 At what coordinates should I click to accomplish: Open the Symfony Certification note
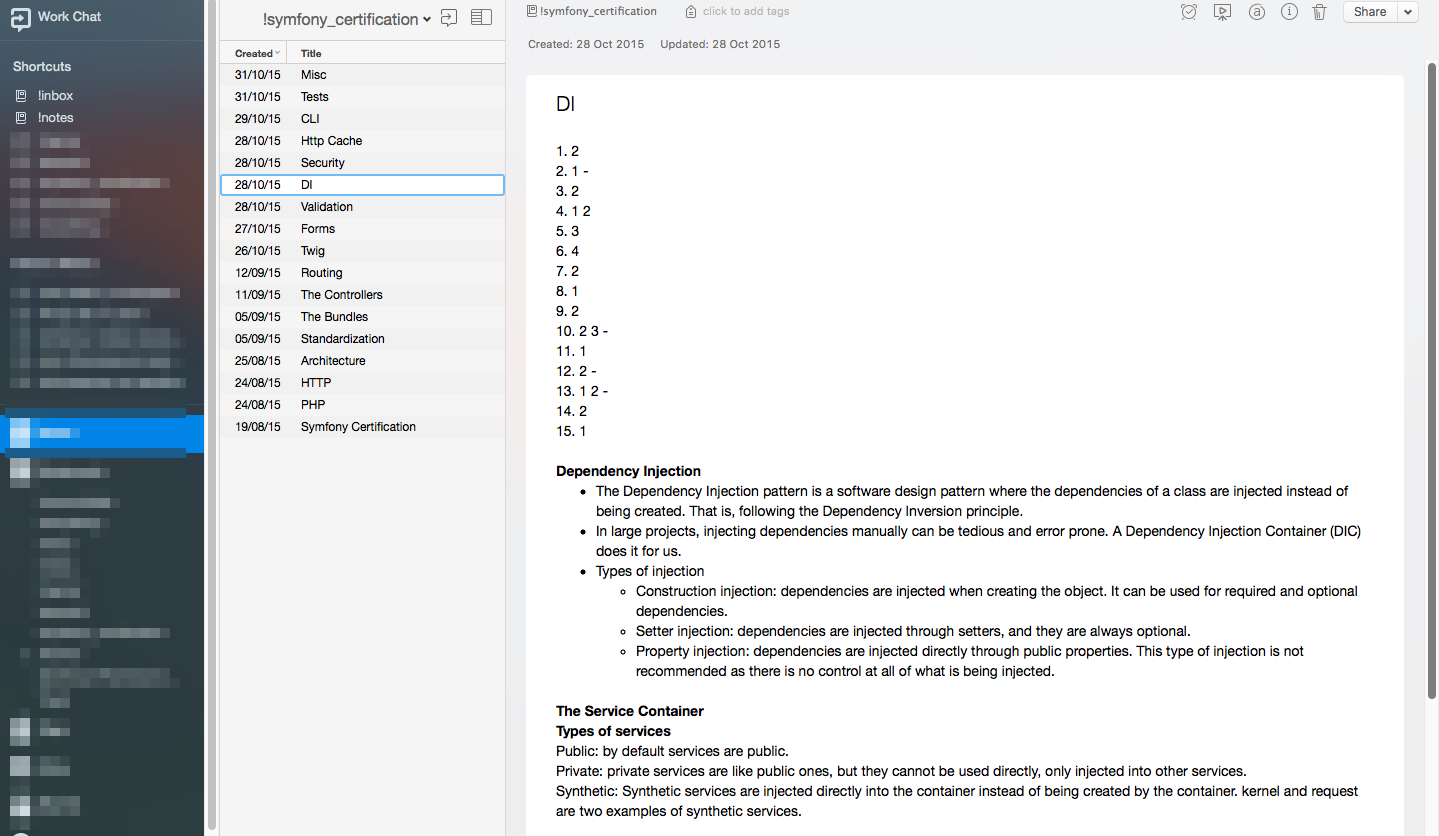[358, 427]
